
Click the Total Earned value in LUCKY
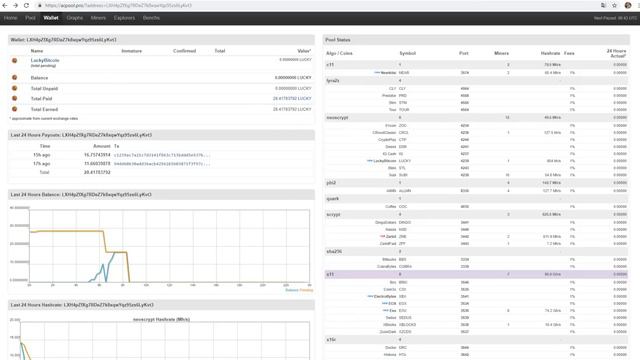pos(292,109)
